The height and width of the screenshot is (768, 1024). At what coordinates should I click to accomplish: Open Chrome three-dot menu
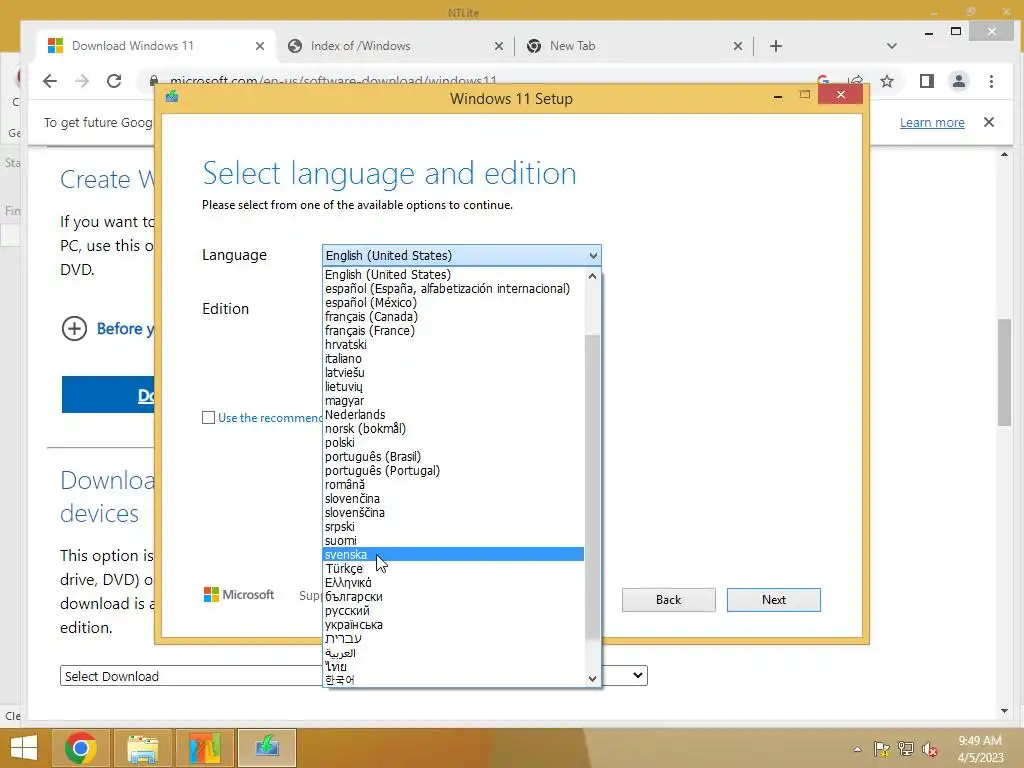(x=991, y=81)
